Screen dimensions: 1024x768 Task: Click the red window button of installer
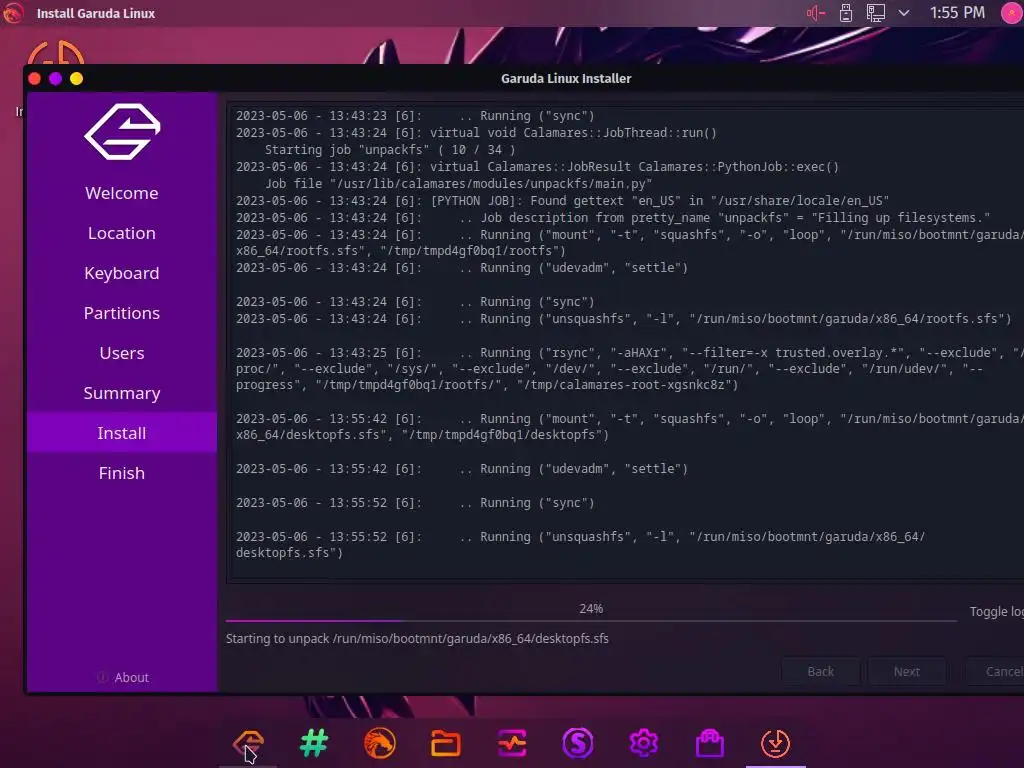click(x=35, y=78)
